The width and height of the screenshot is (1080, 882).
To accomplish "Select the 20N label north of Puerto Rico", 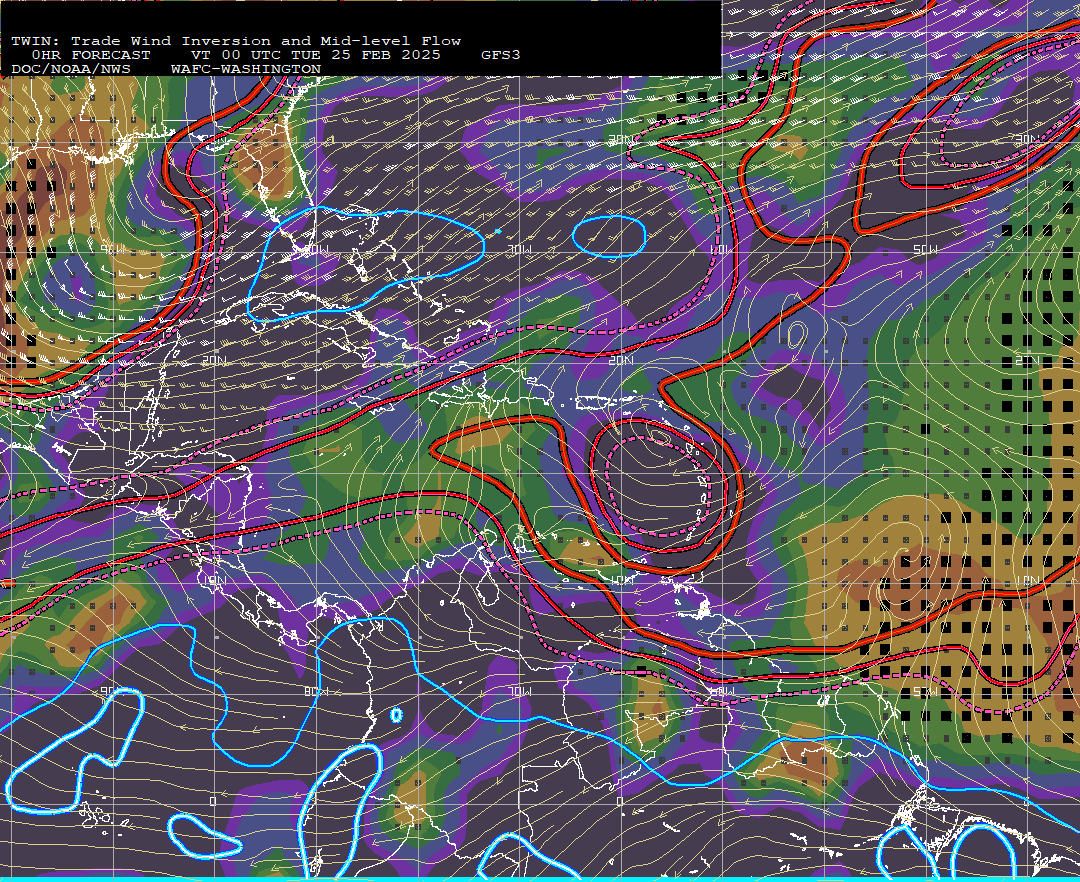I will pyautogui.click(x=621, y=360).
